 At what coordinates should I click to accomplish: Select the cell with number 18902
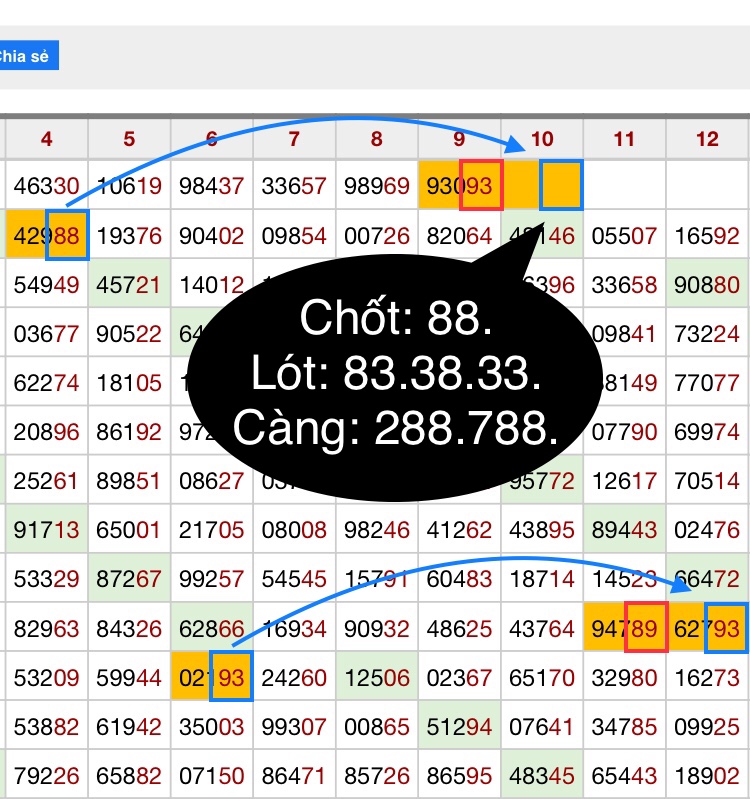[707, 775]
